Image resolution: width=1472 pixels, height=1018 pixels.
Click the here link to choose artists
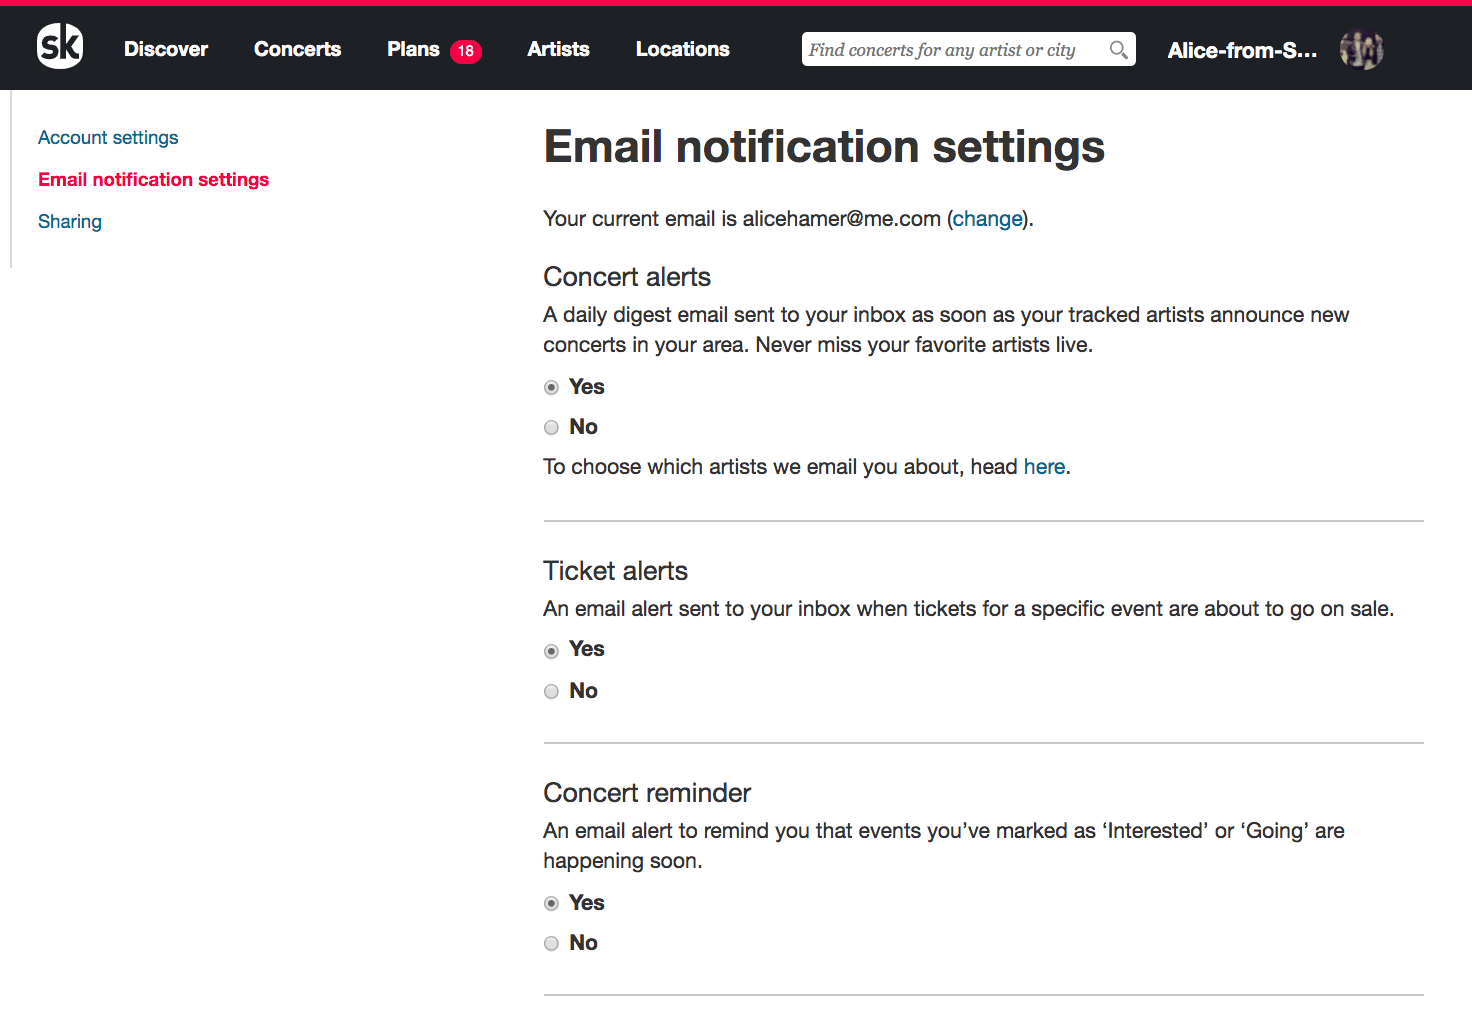point(1044,466)
